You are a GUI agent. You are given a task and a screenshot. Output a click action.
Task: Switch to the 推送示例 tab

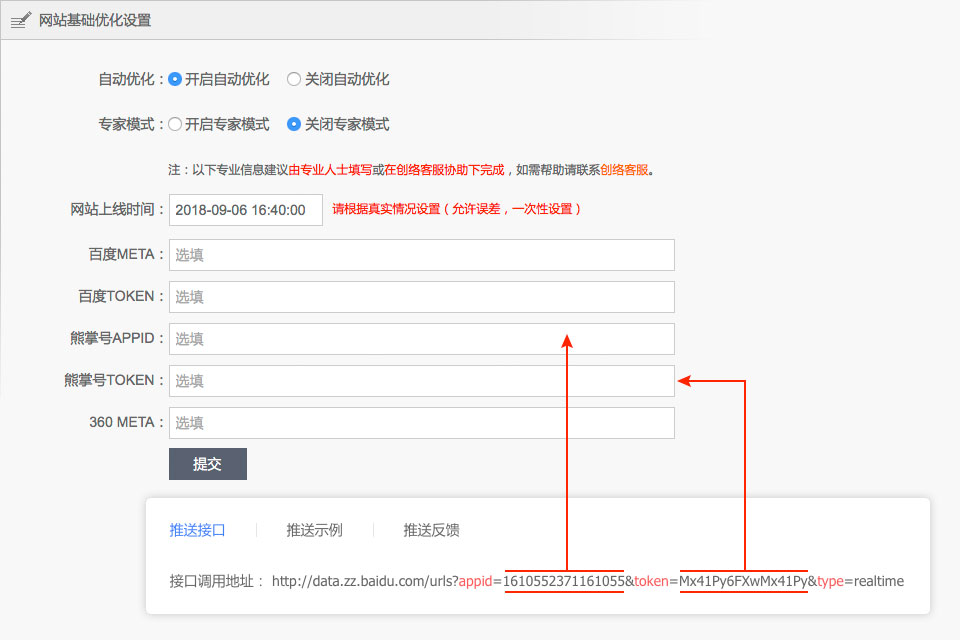click(315, 530)
